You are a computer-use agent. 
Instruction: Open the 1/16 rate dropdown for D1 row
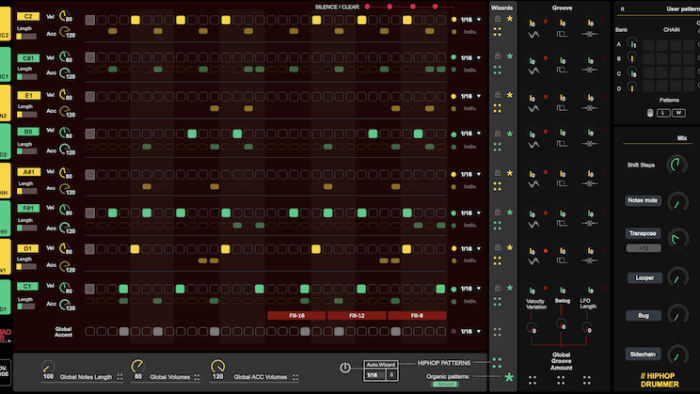point(471,249)
